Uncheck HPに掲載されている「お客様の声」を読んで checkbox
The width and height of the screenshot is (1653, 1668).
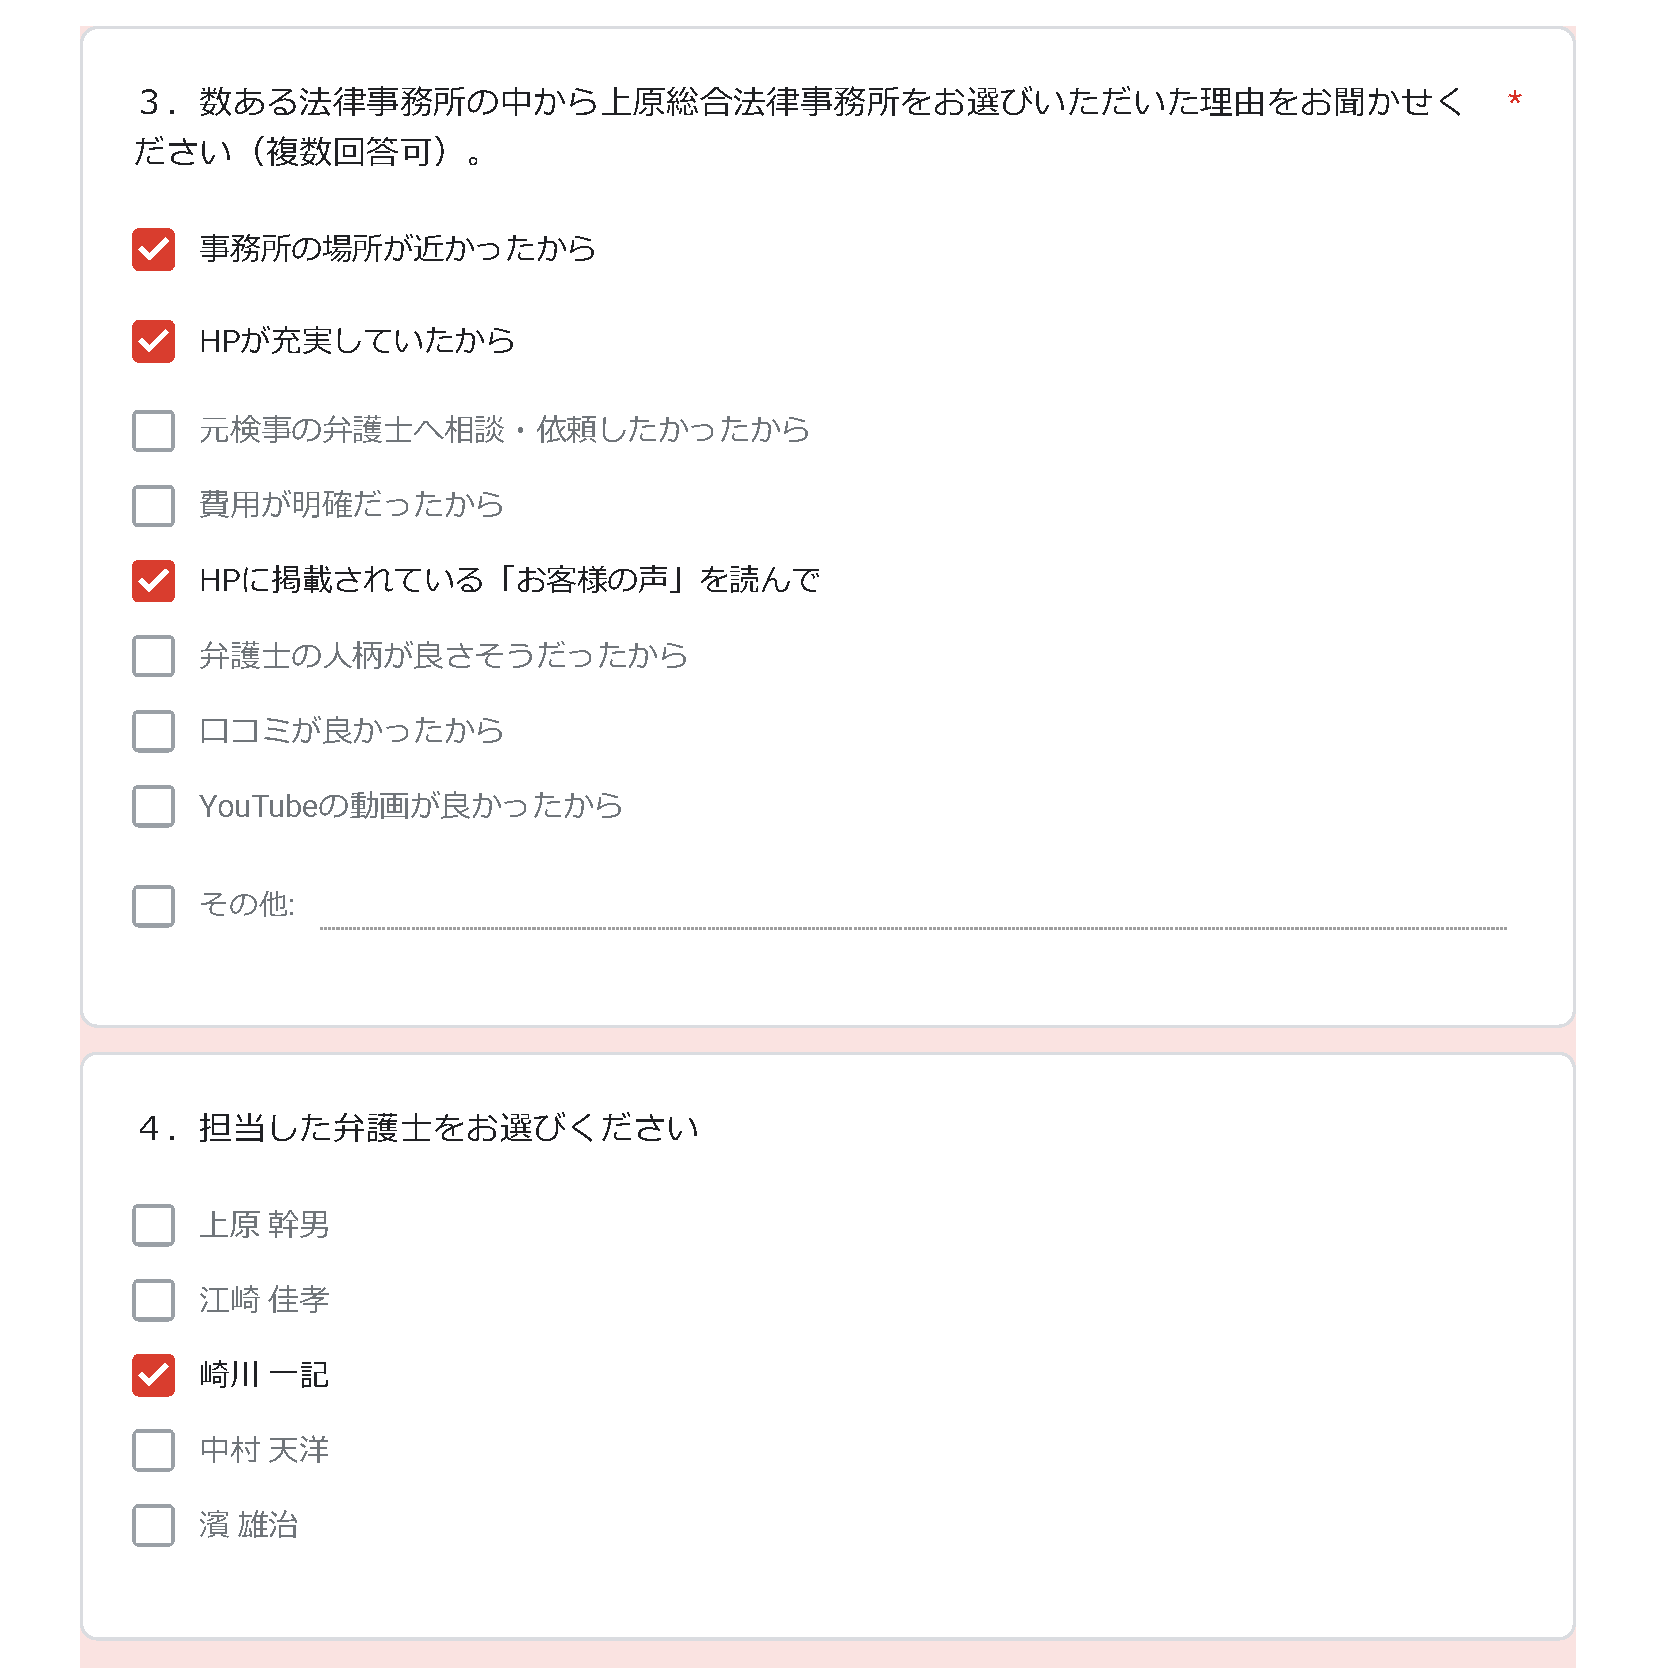tap(153, 581)
